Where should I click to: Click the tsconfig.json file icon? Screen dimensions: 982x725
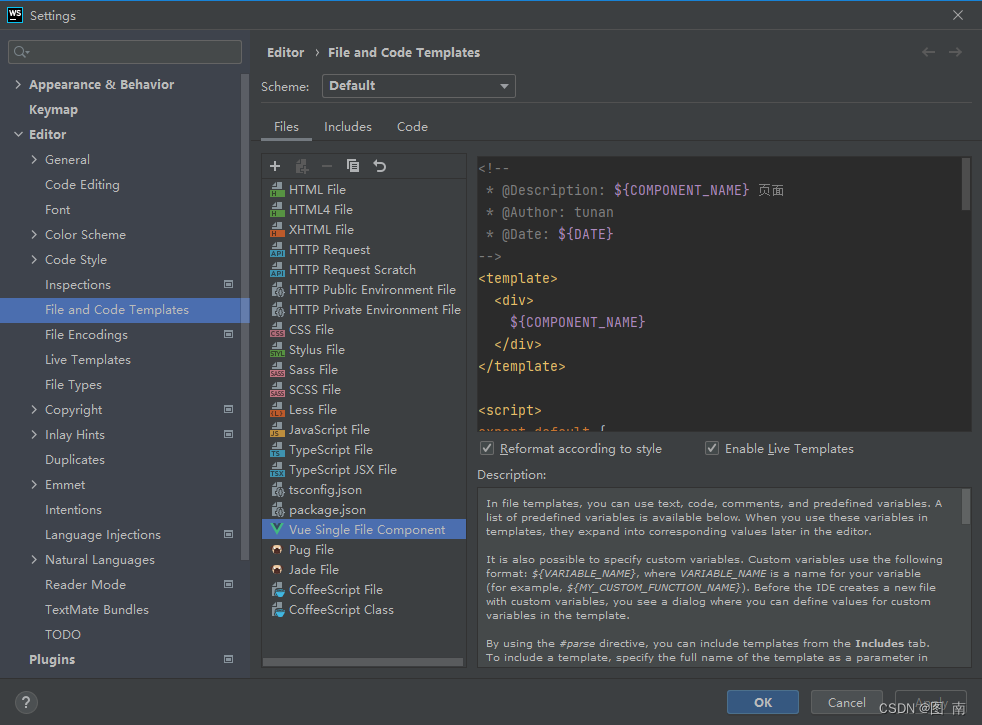(x=277, y=490)
